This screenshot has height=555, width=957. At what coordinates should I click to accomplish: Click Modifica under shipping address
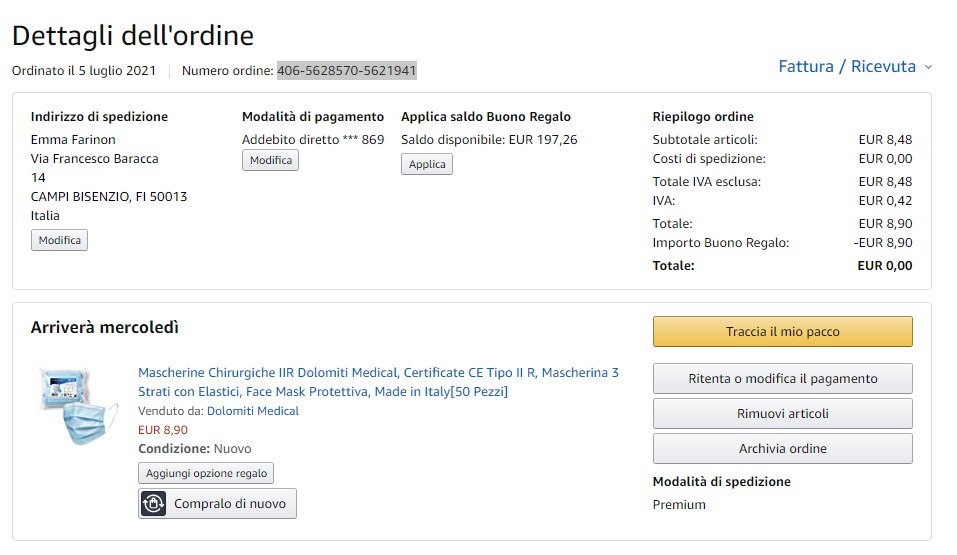point(59,240)
